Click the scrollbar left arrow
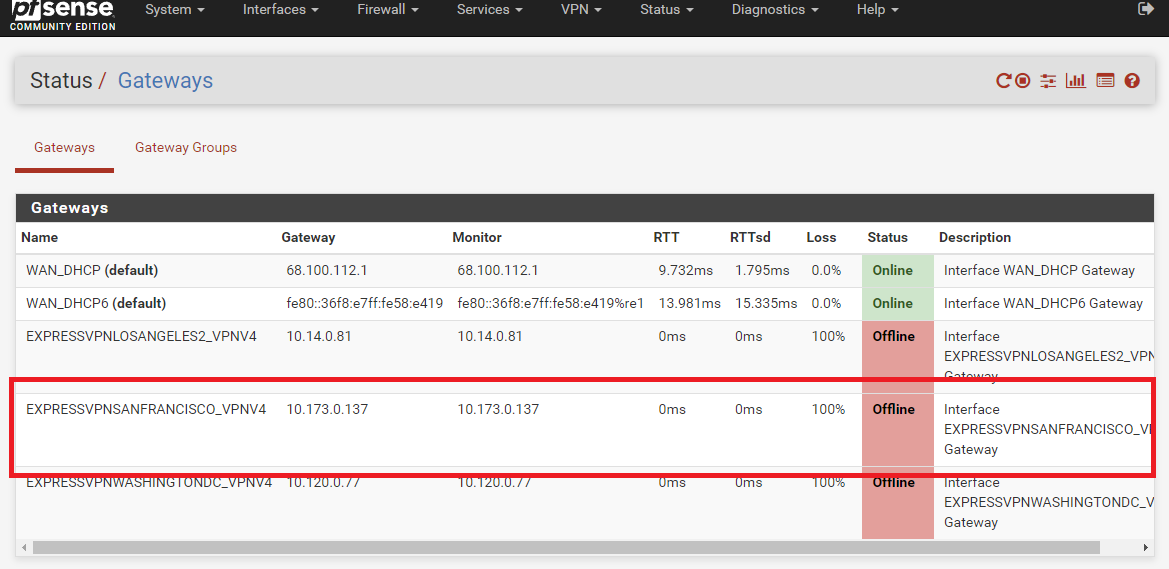 (24, 547)
